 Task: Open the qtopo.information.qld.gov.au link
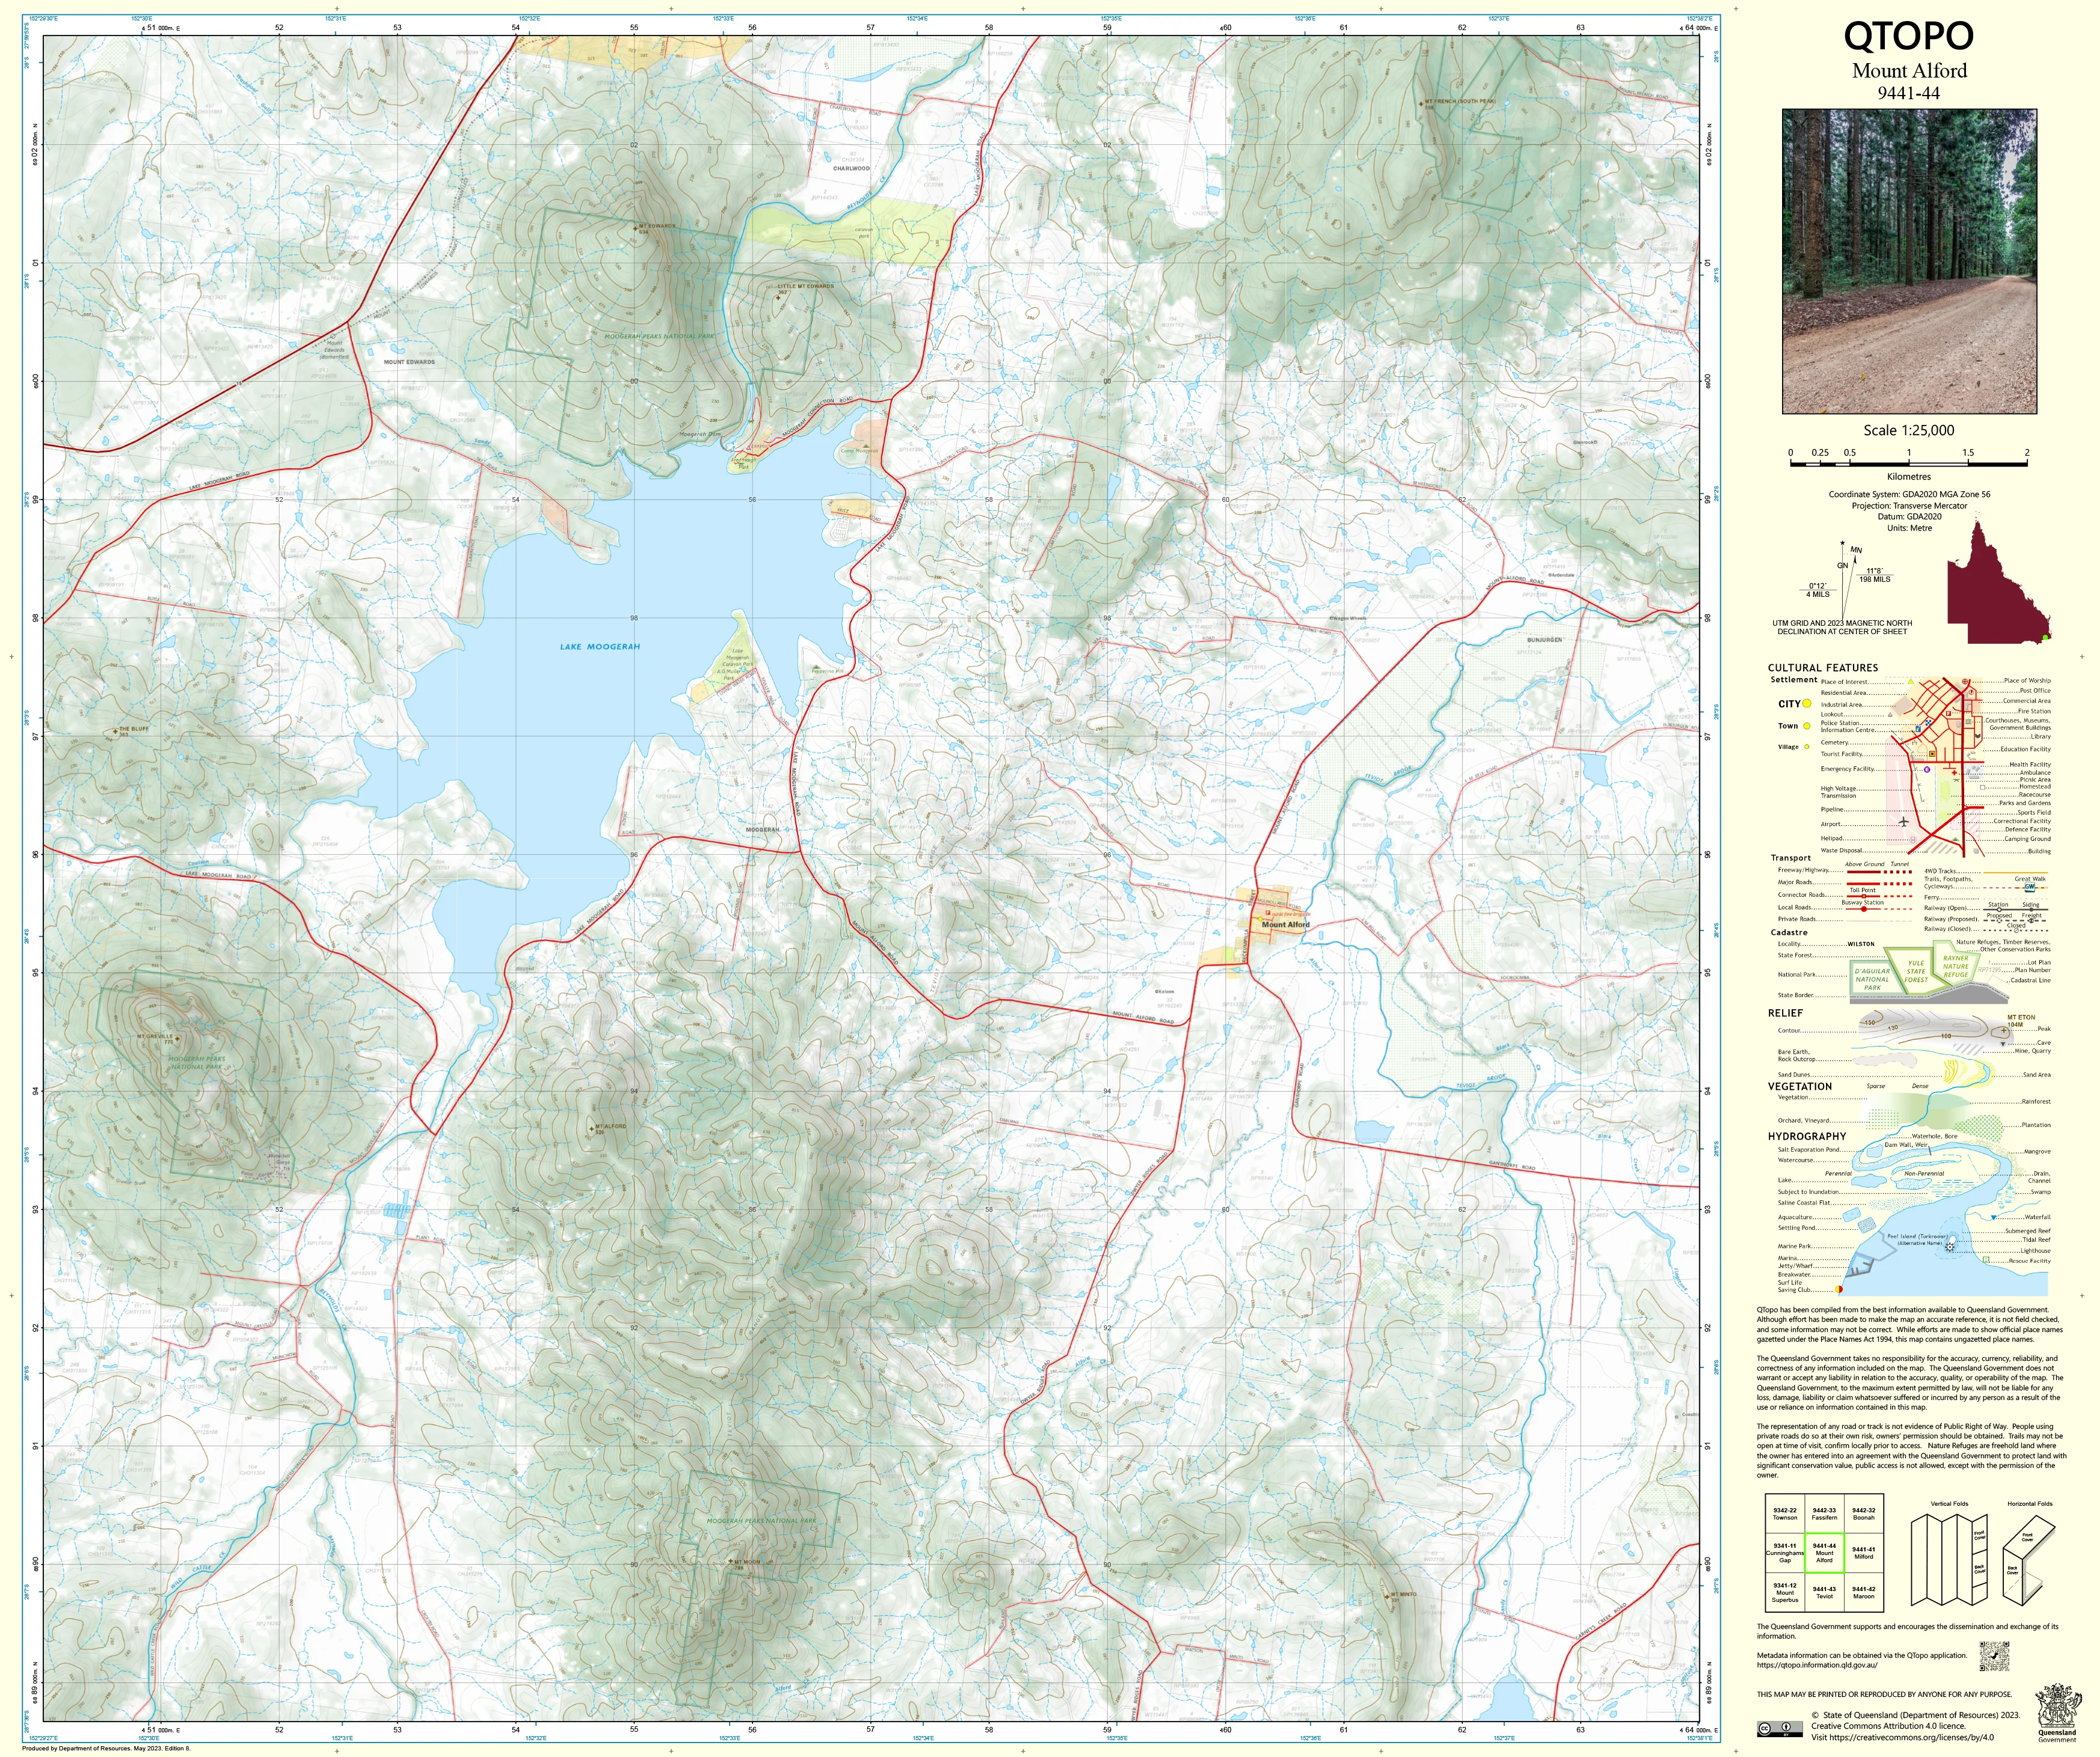1817,1665
